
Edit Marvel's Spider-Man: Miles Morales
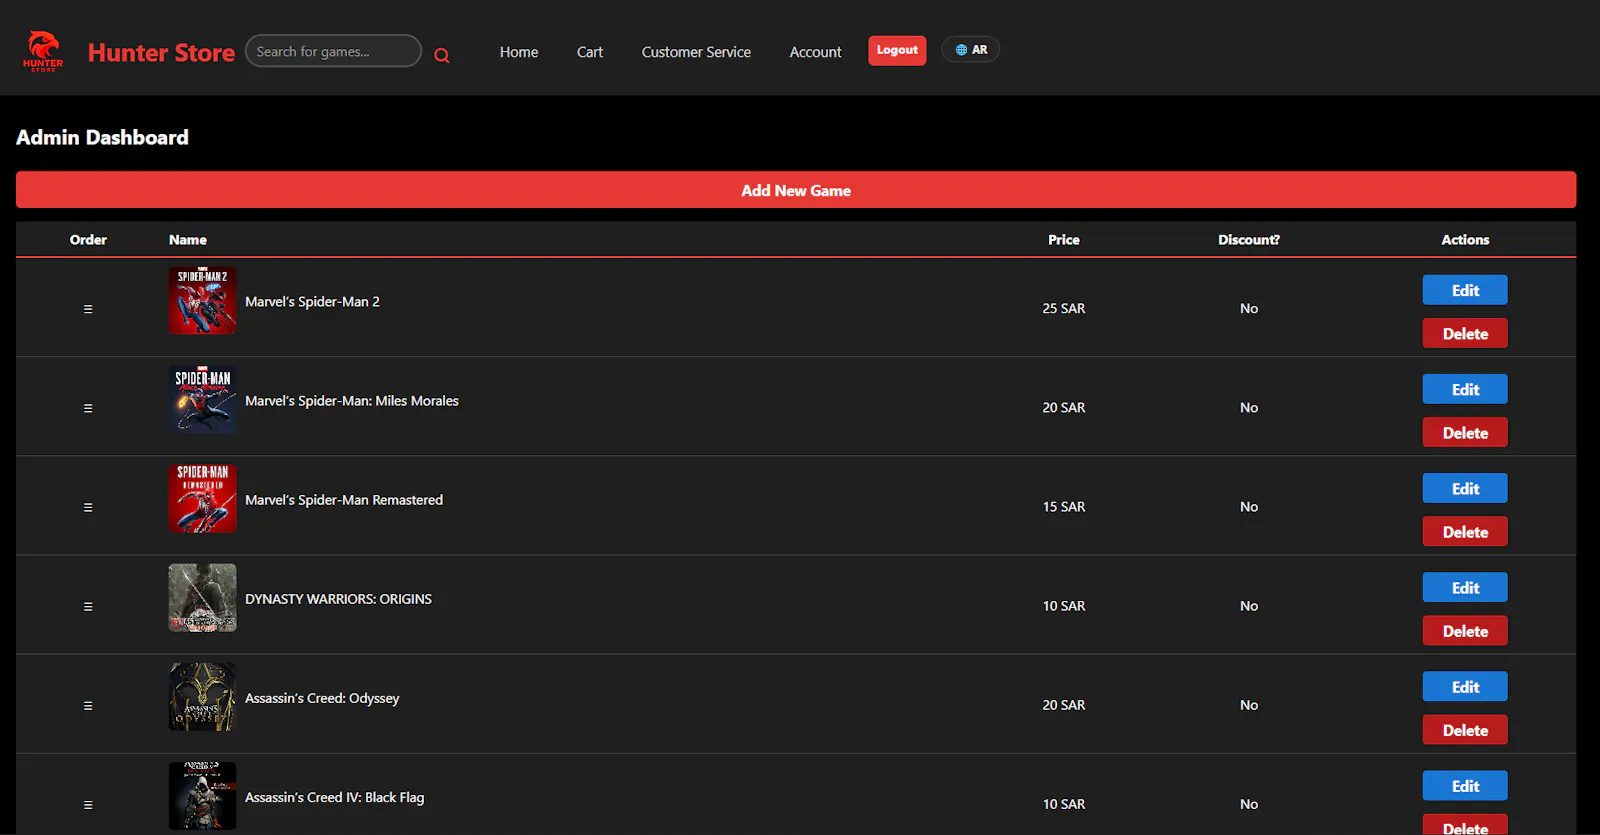point(1465,389)
